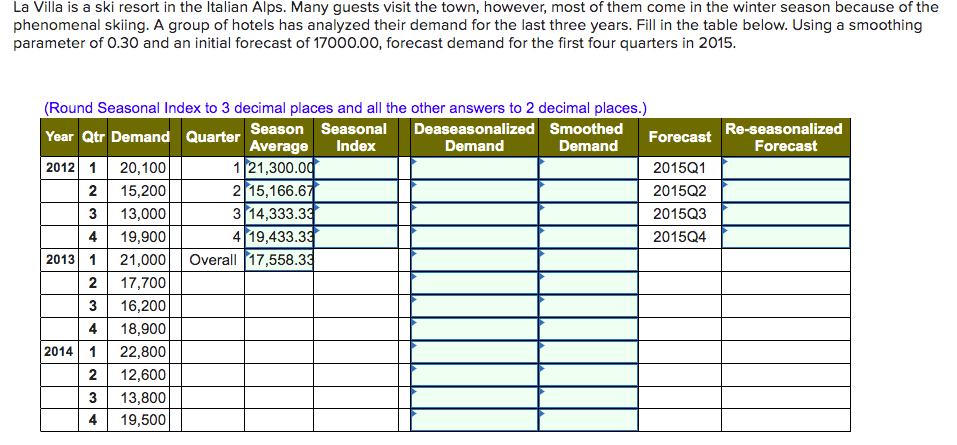Screen dimensions: 957x445
Task: Select Deseasonalized Demand field for 2014 Q1
Action: tap(474, 352)
